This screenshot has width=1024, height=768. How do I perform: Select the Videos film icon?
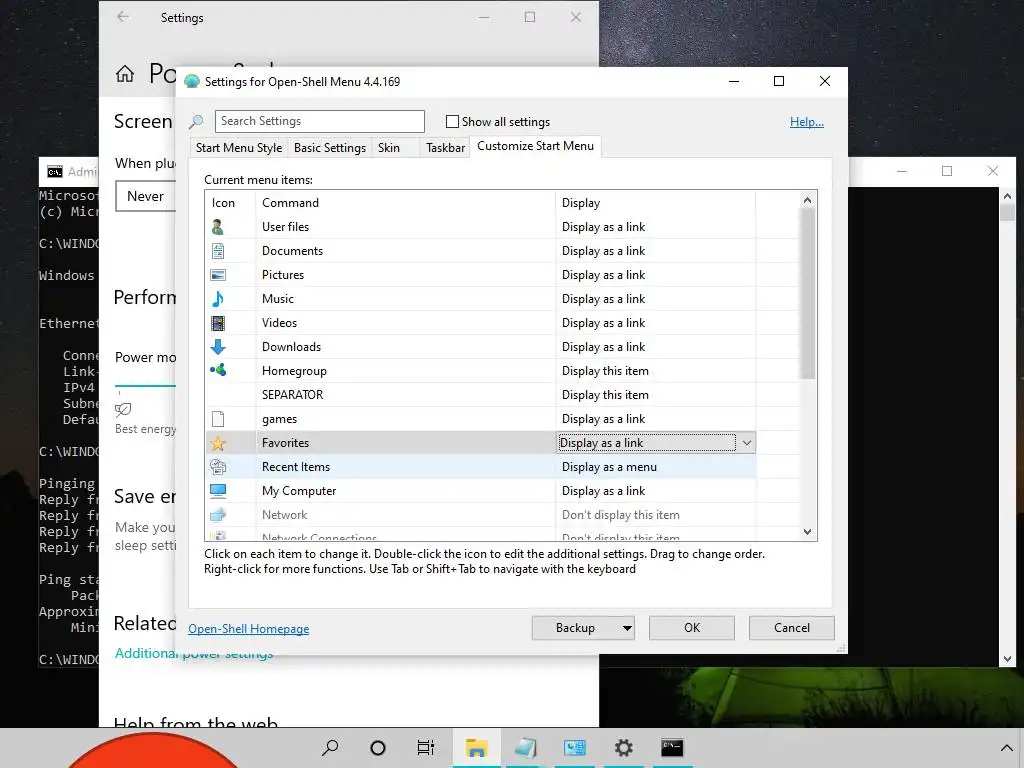(x=218, y=323)
